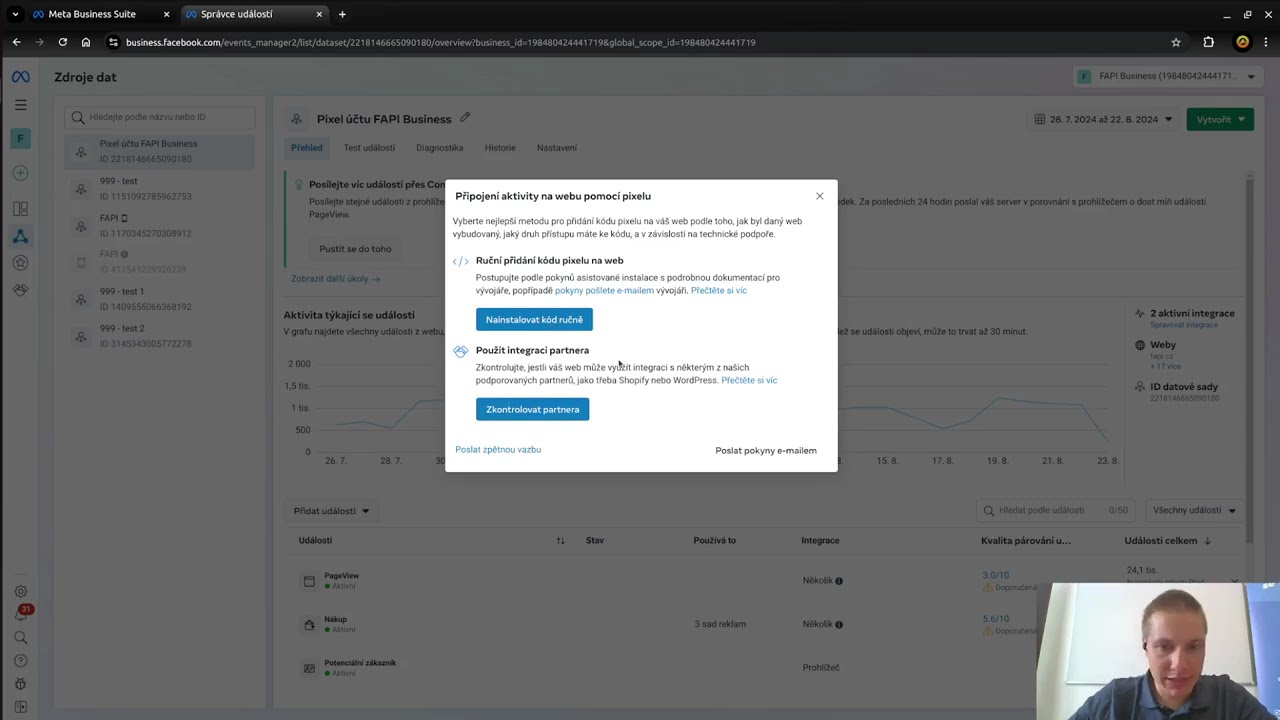1280x720 pixels.
Task: Open the help question mark icon
Action: (20, 661)
